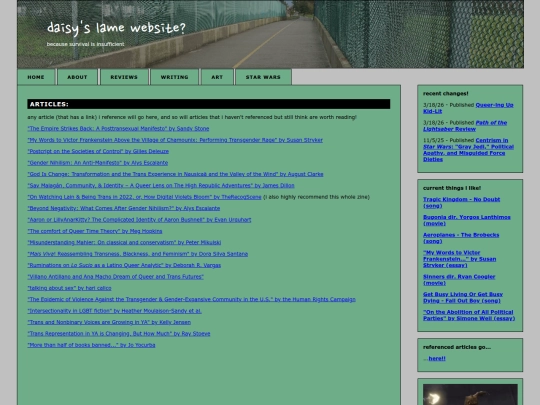Click the "because survival is insufficient" tagline

click(85, 44)
